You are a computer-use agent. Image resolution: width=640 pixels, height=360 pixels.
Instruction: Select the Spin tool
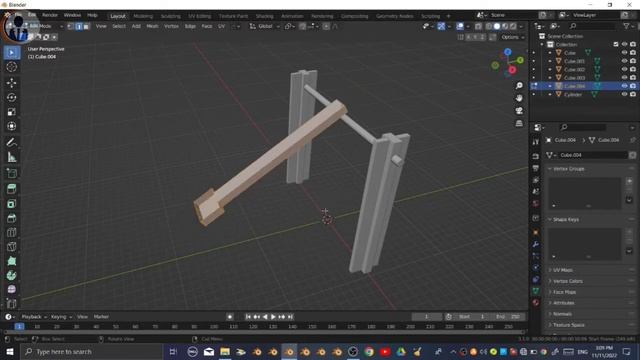tap(11, 275)
